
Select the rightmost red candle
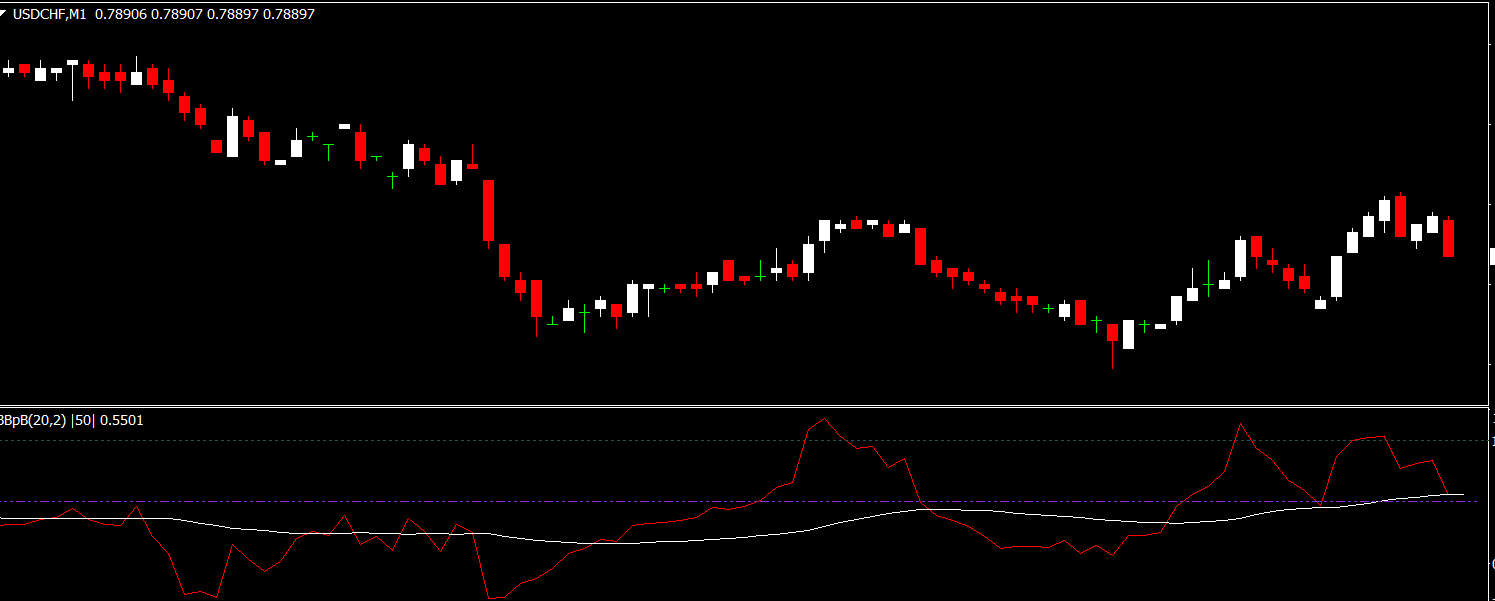pyautogui.click(x=1448, y=238)
